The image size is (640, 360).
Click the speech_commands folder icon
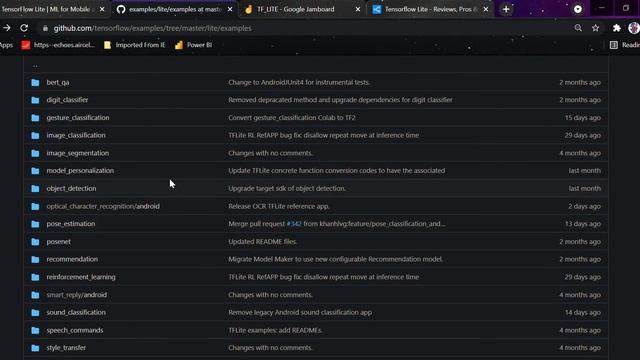click(36, 331)
